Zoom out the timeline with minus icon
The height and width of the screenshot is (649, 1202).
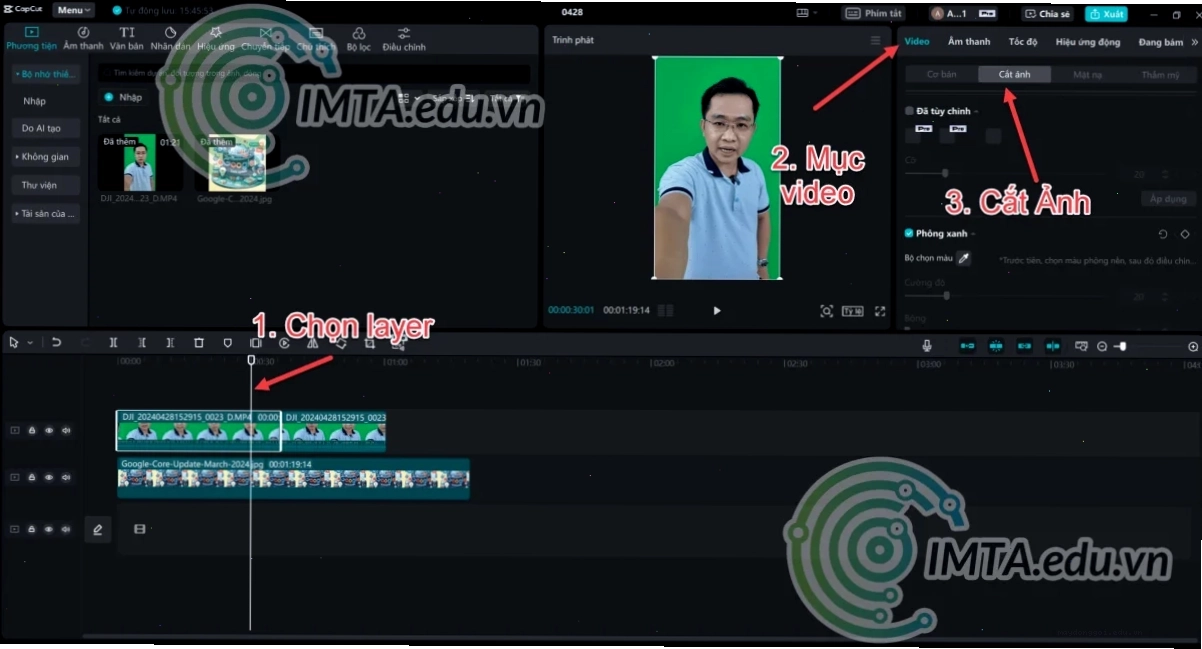point(1102,346)
